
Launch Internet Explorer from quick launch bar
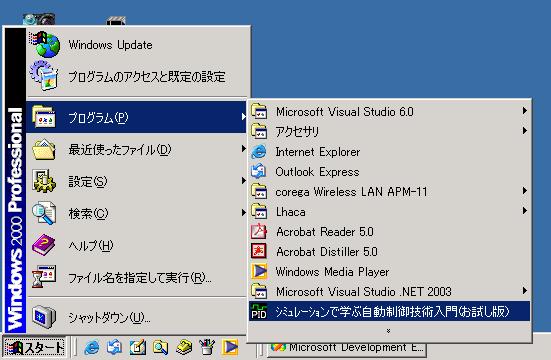[92, 347]
